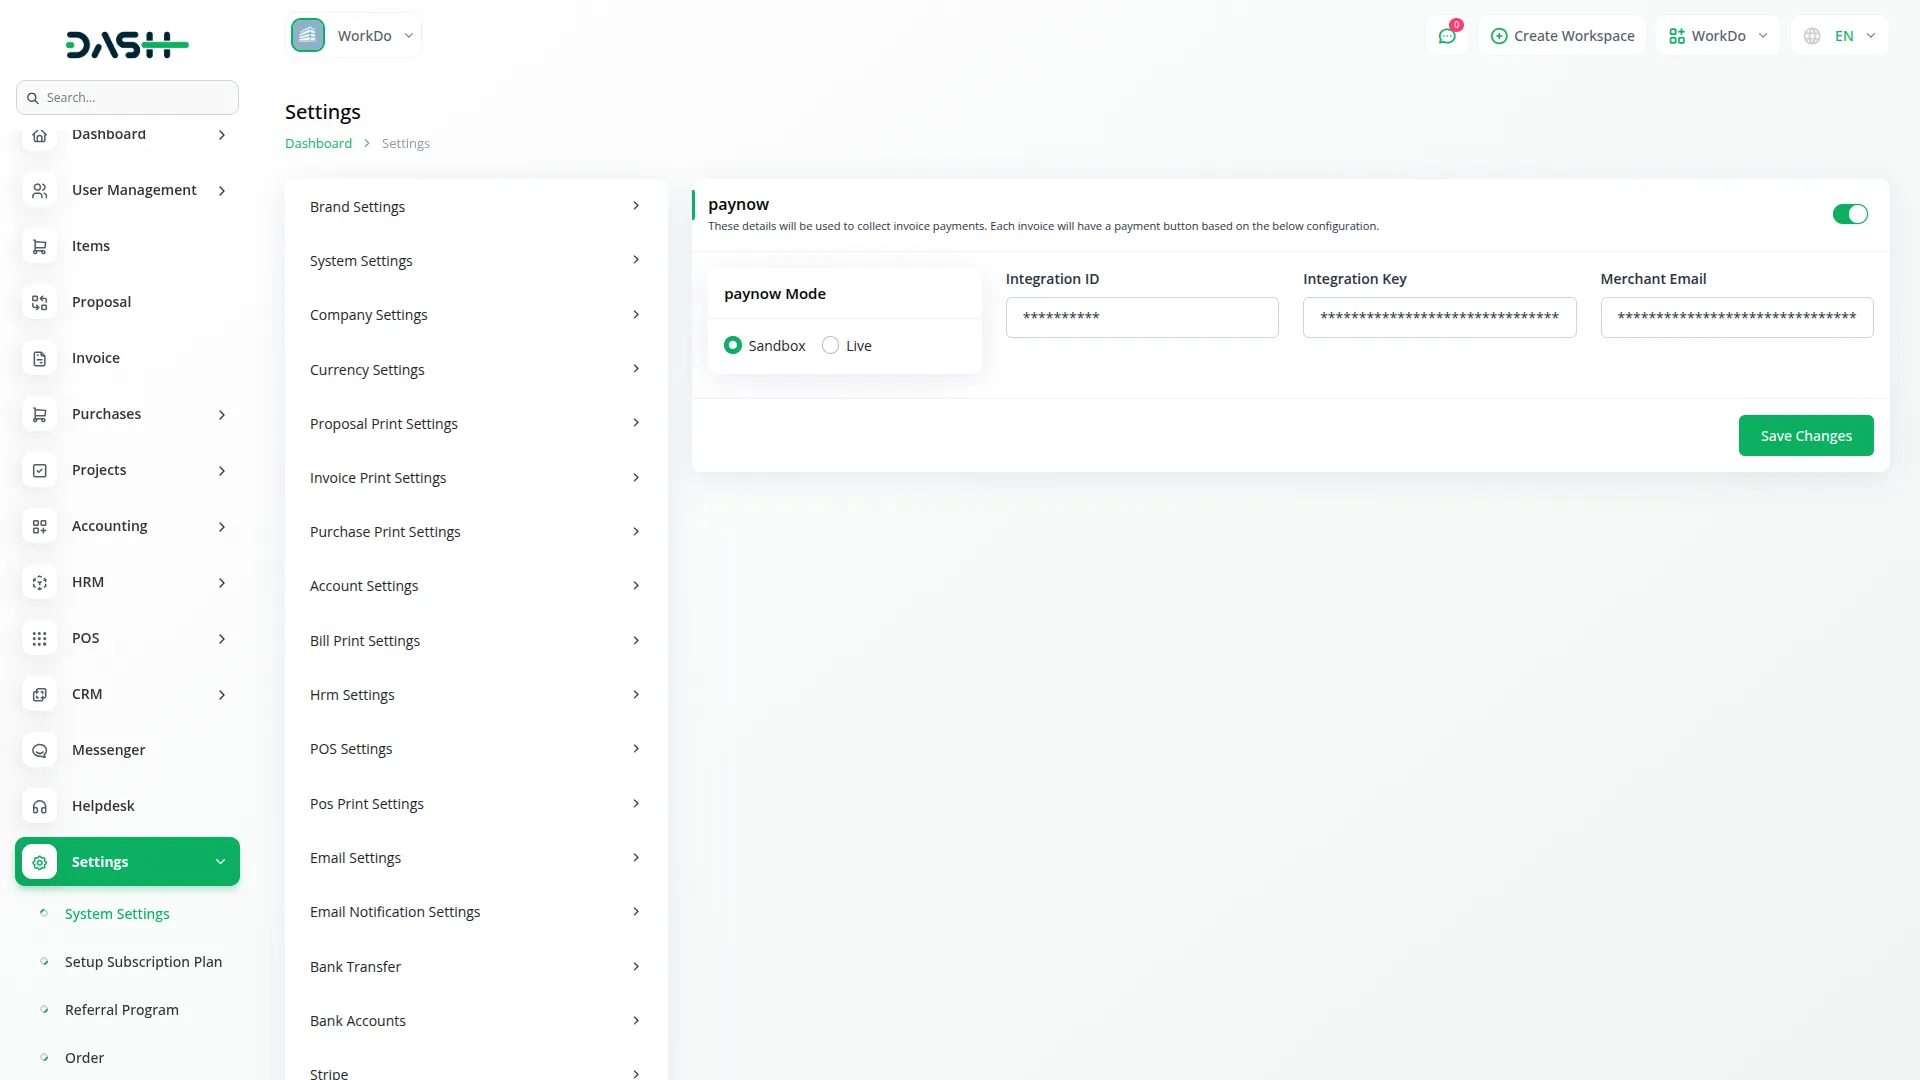Open the EN language dropdown
1920x1080 pixels.
click(x=1840, y=35)
